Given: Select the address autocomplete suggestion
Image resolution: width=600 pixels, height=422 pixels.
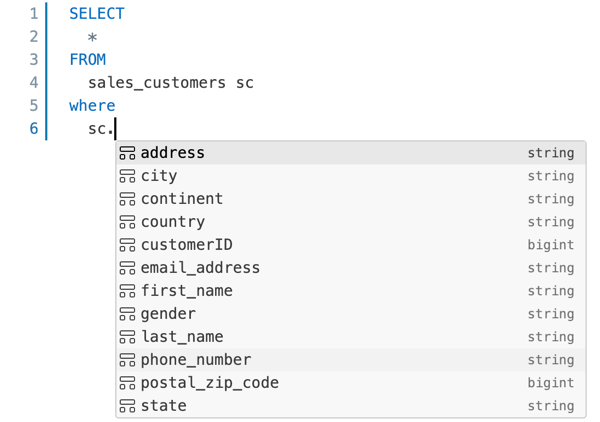Looking at the screenshot, I should [172, 153].
